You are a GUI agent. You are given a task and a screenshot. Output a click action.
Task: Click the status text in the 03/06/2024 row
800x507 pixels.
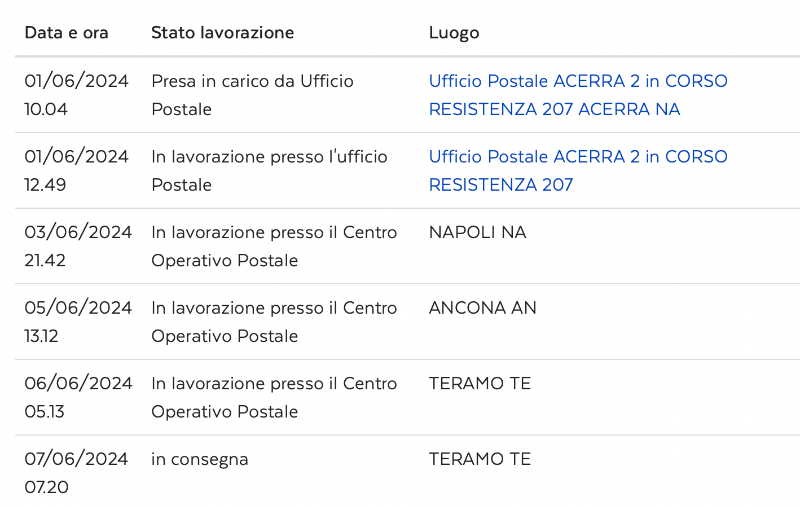pyautogui.click(x=274, y=246)
